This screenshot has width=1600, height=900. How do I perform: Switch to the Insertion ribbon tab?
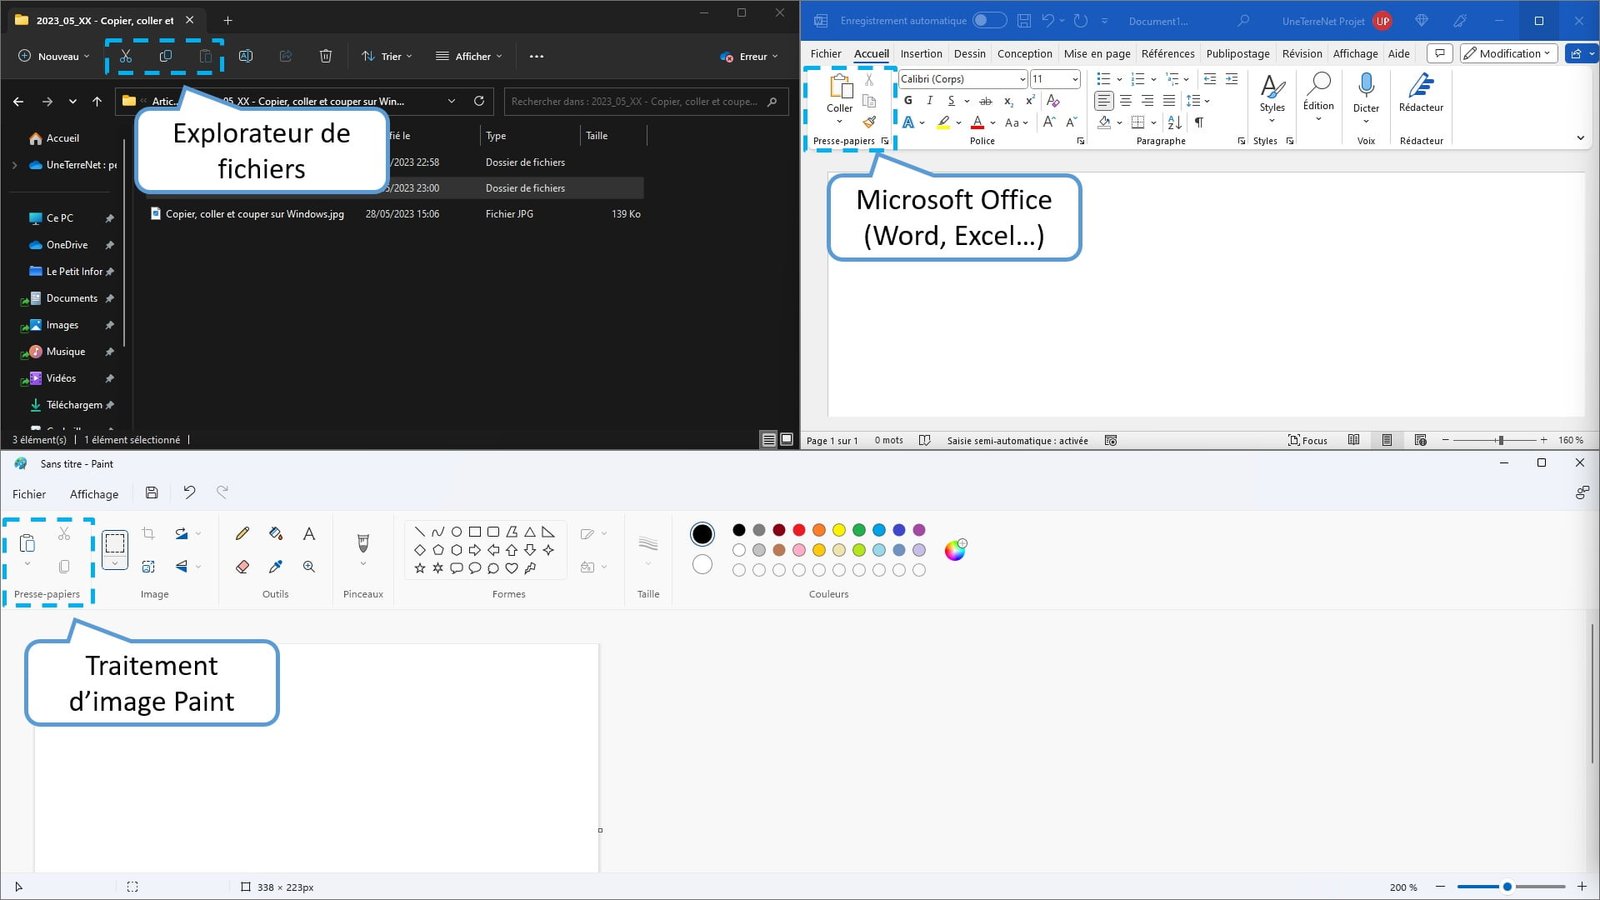920,53
